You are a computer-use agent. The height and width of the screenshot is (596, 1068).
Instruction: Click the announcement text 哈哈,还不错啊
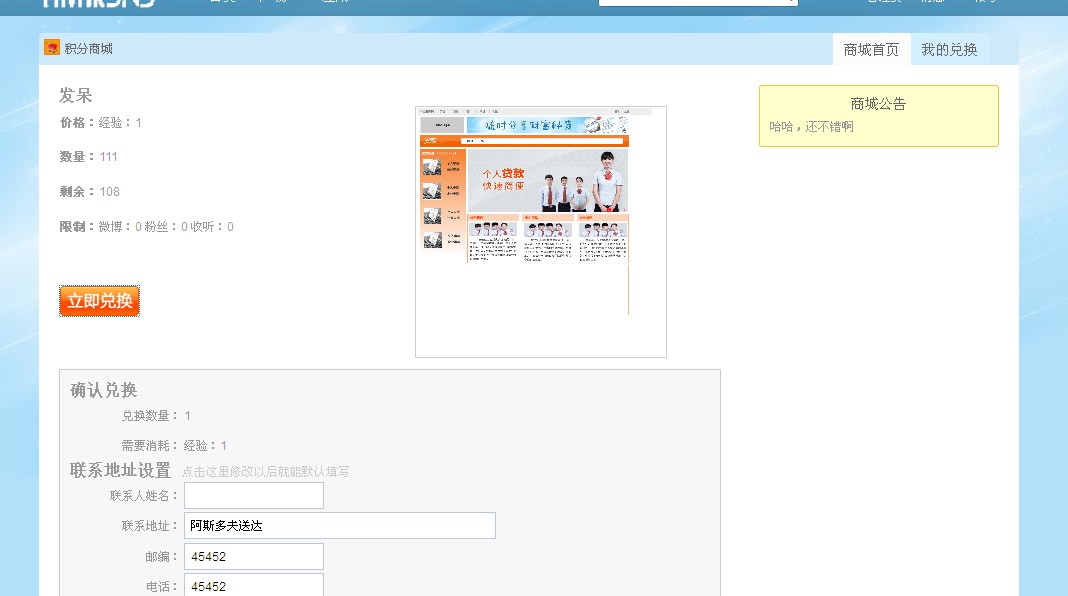coord(811,126)
